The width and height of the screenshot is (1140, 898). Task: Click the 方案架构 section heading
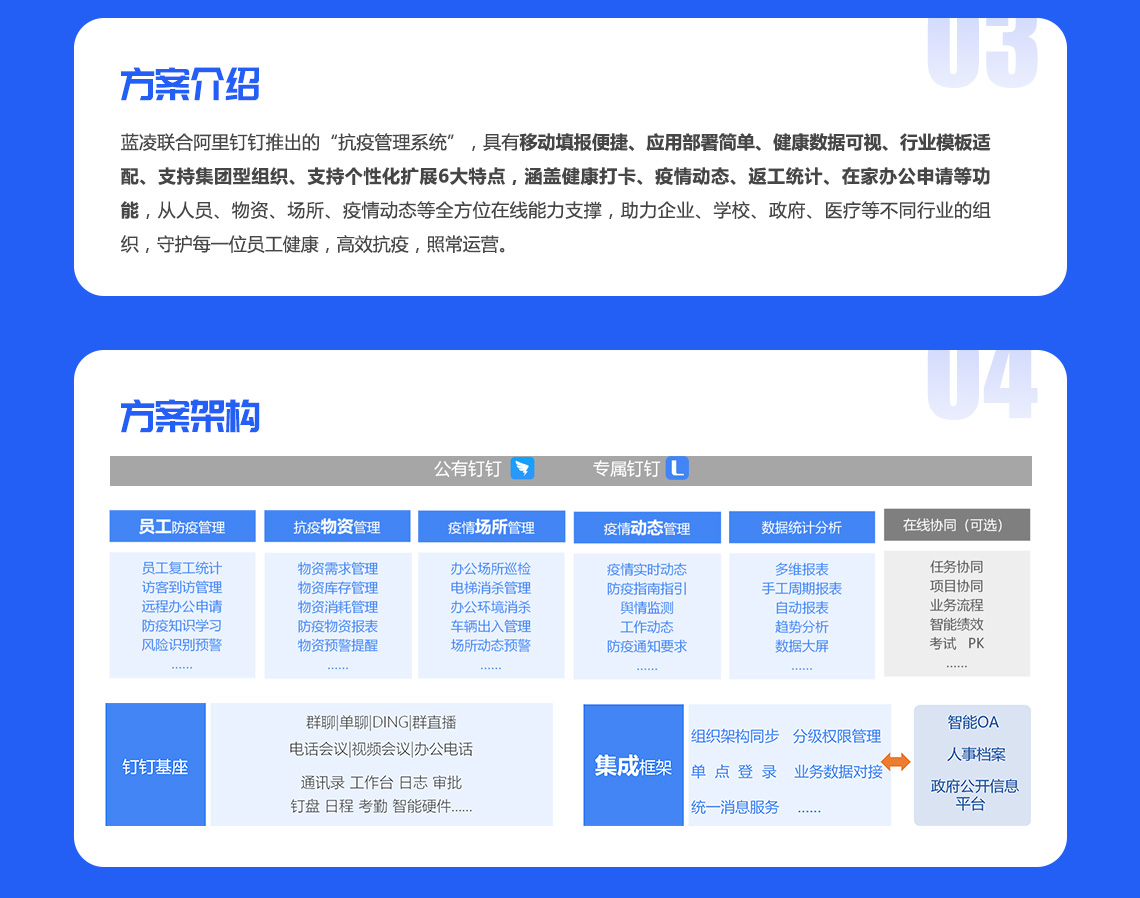190,417
